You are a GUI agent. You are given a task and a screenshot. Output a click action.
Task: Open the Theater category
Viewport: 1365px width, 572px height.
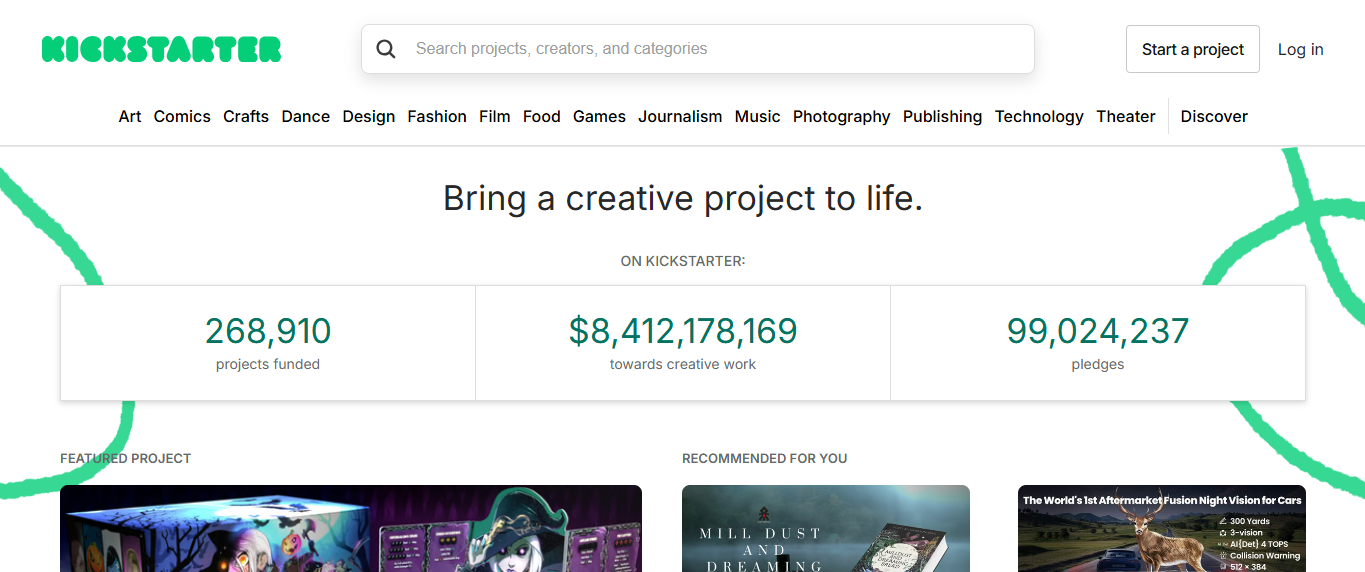click(1126, 116)
